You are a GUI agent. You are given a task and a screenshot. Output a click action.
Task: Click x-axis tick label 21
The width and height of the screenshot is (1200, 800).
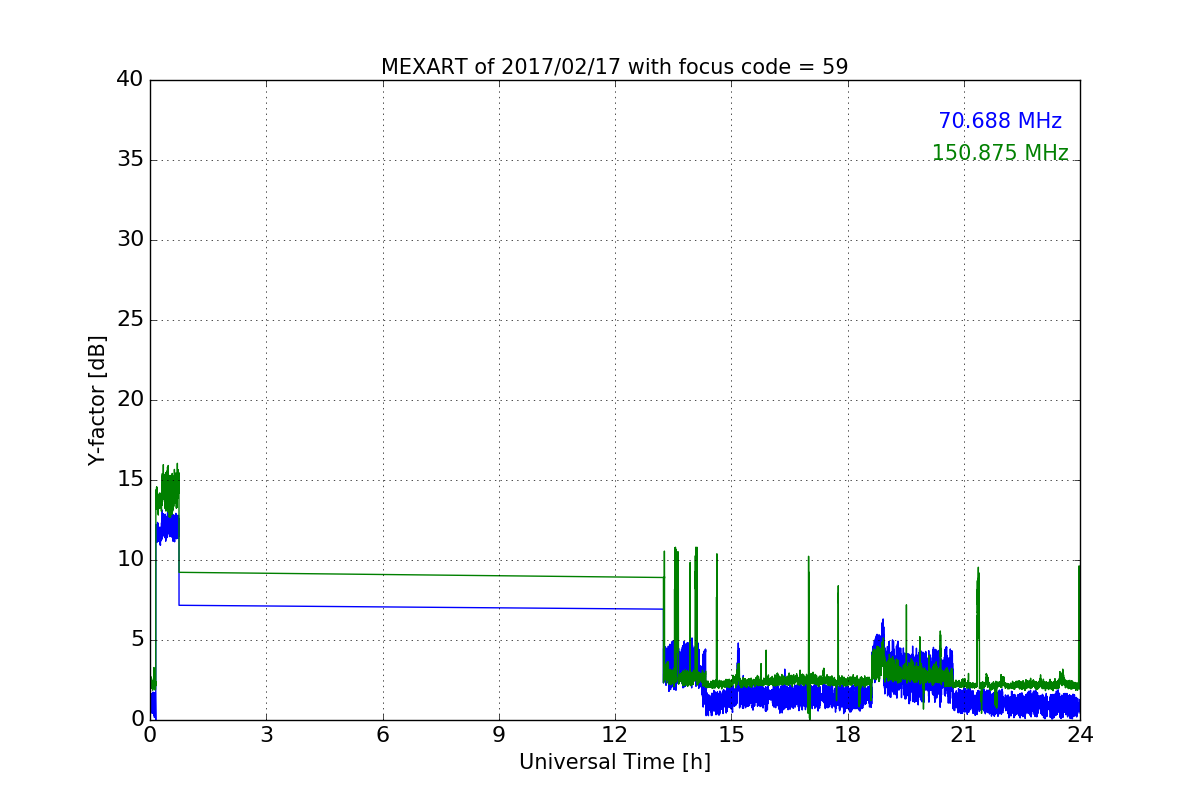point(964,734)
